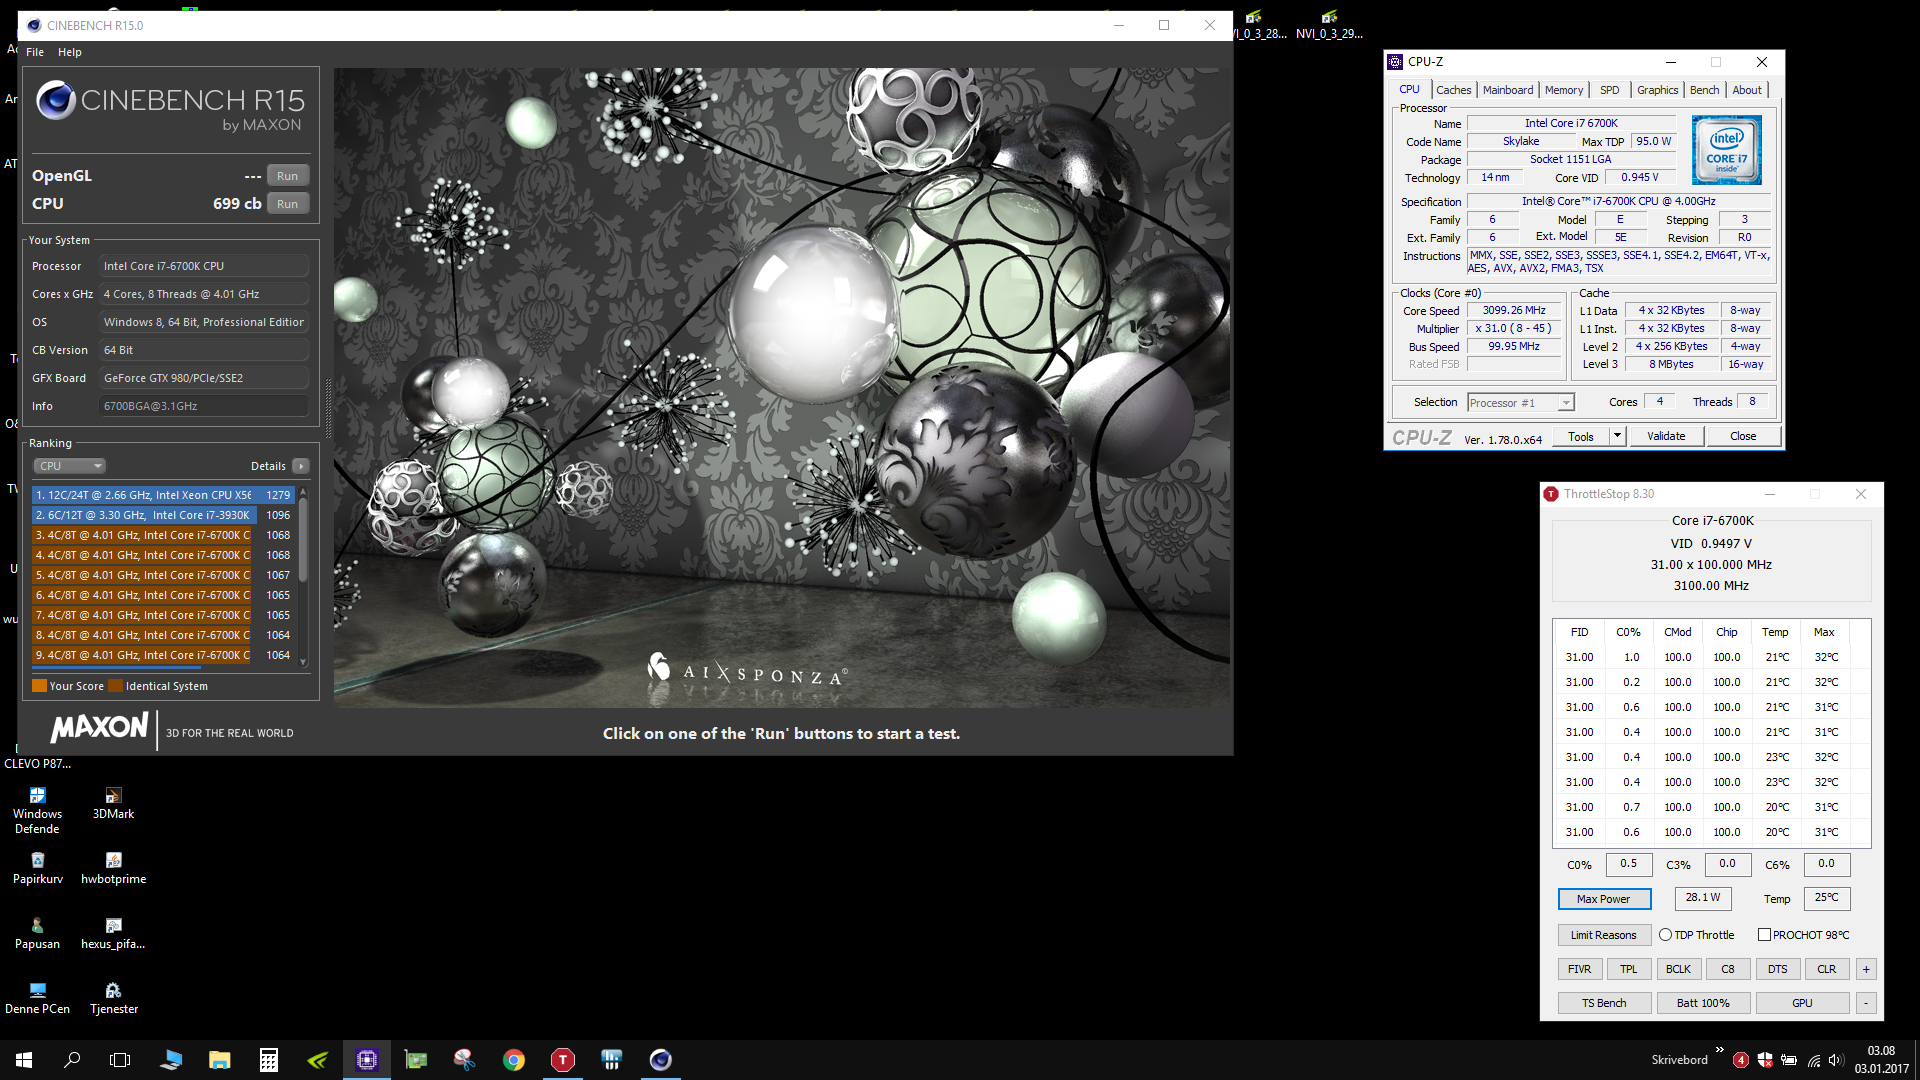This screenshot has height=1080, width=1920.
Task: Click the CLR button in ThrottleStop
Action: (1826, 969)
